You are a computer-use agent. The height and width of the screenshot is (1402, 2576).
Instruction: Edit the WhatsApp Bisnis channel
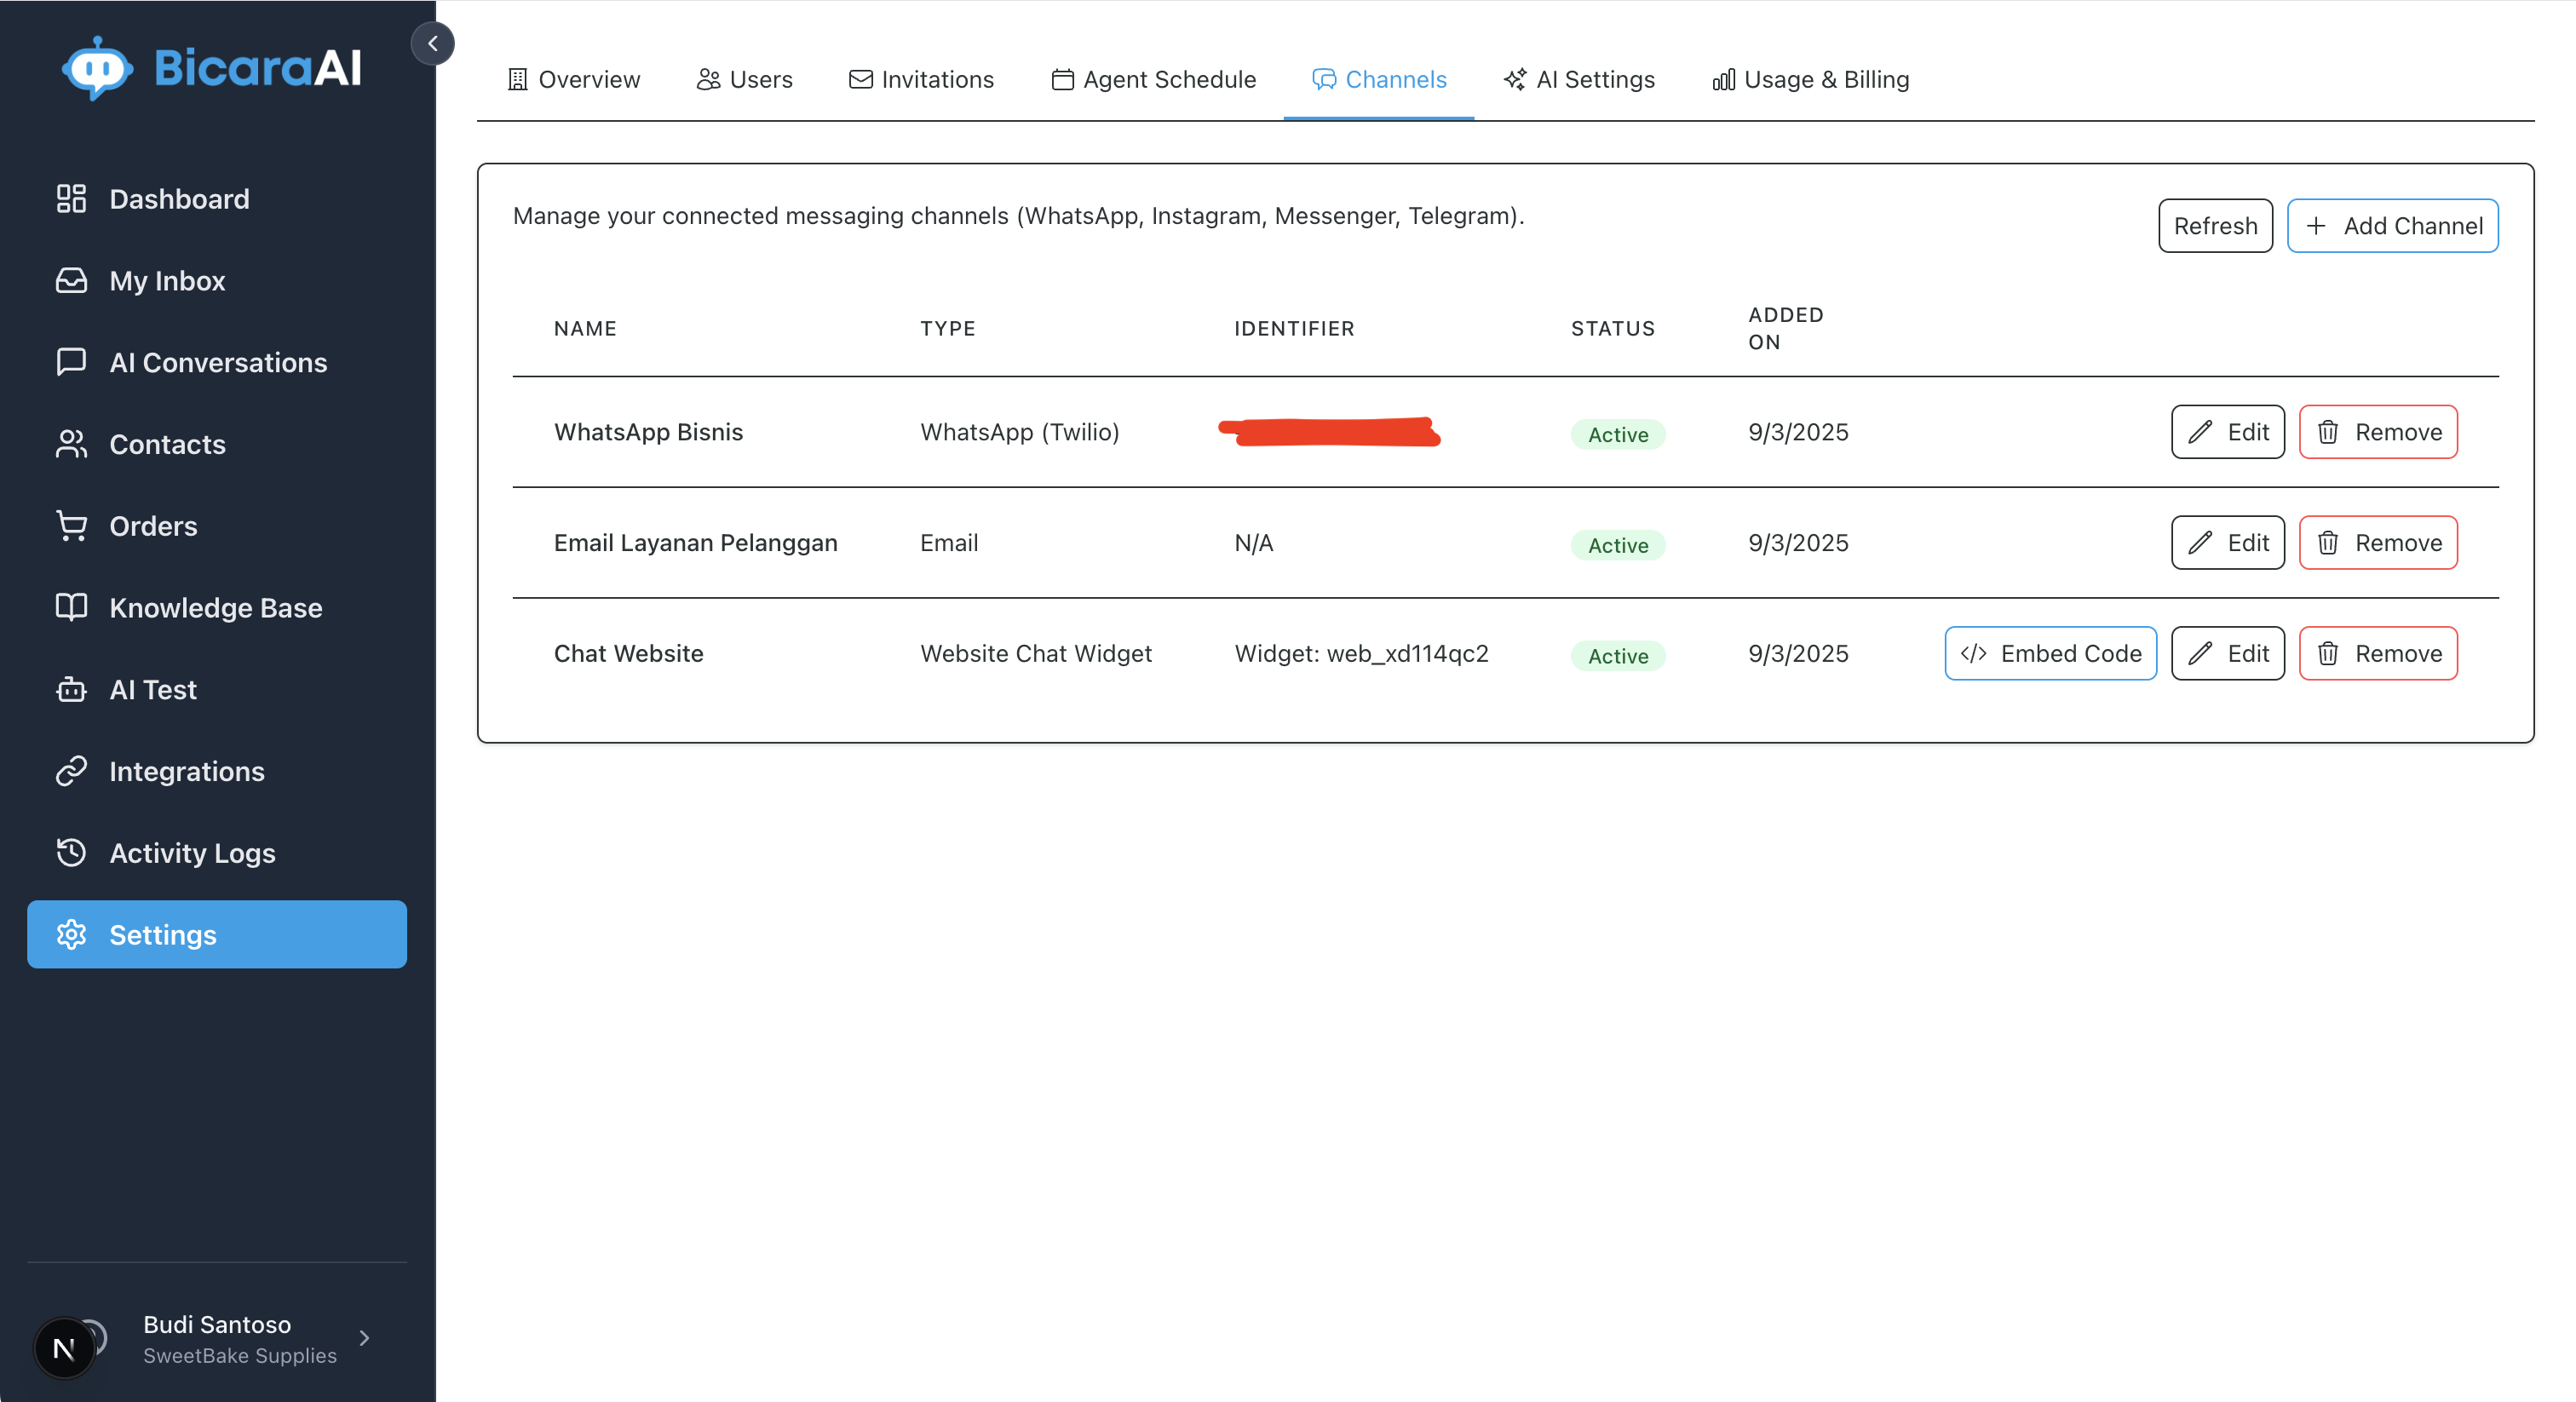click(x=2227, y=432)
